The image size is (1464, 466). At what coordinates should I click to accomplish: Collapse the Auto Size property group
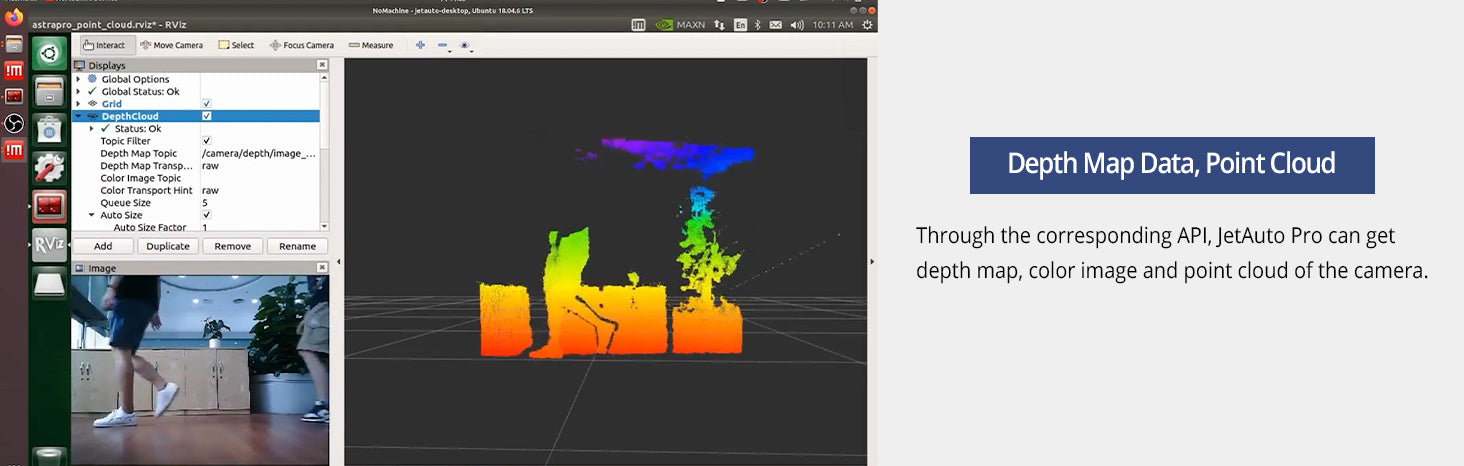pyautogui.click(x=91, y=215)
